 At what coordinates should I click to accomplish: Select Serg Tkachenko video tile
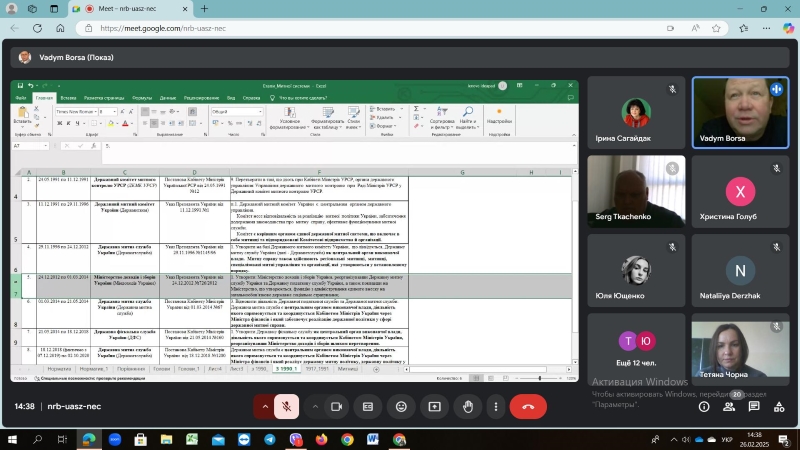coord(636,191)
